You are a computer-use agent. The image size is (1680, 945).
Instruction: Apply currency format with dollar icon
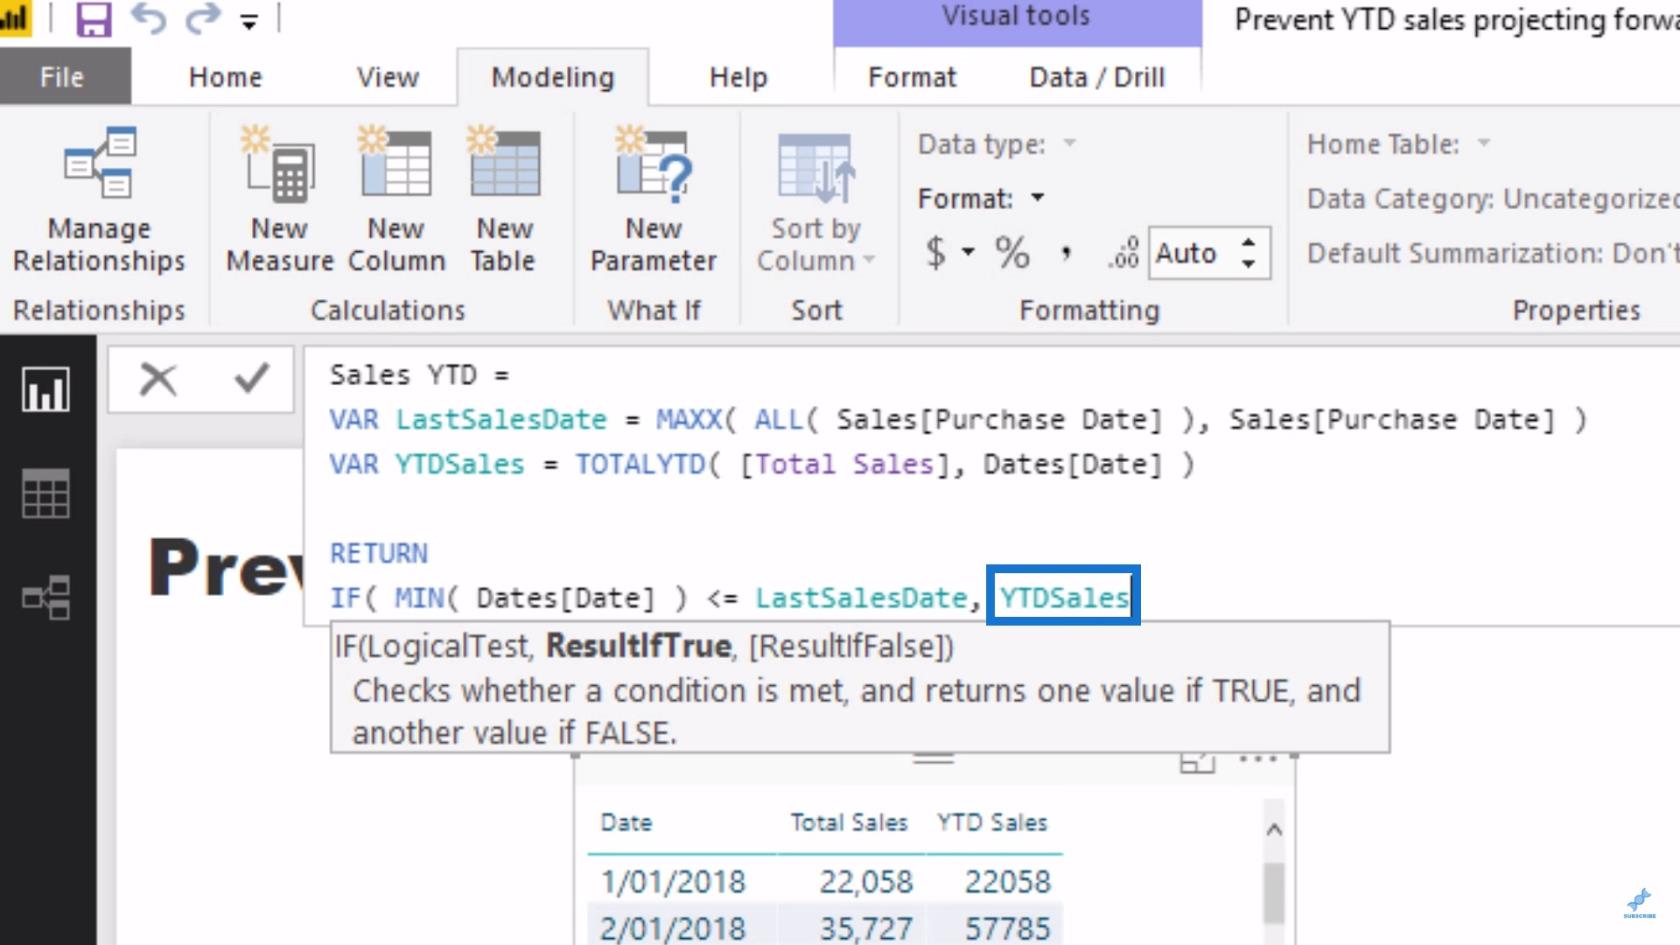(935, 252)
